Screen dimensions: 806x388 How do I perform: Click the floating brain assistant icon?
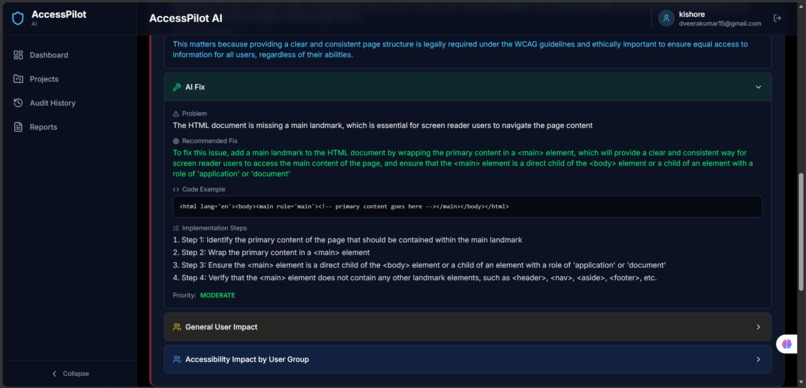[x=787, y=344]
